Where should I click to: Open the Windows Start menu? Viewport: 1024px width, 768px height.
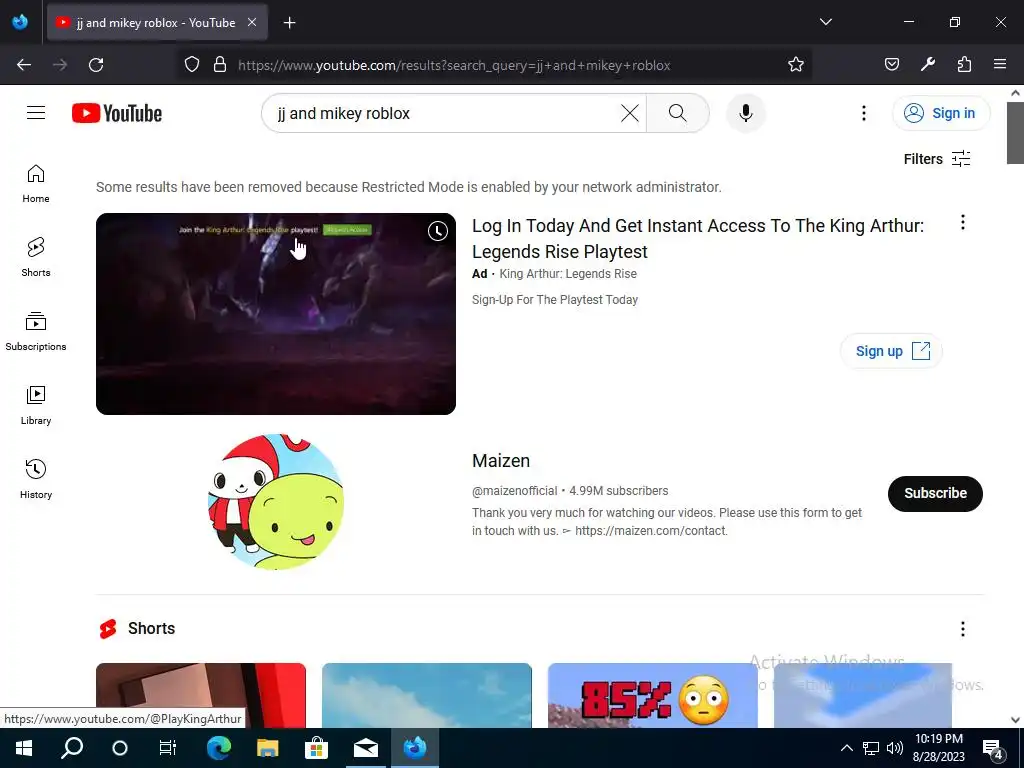(x=24, y=748)
